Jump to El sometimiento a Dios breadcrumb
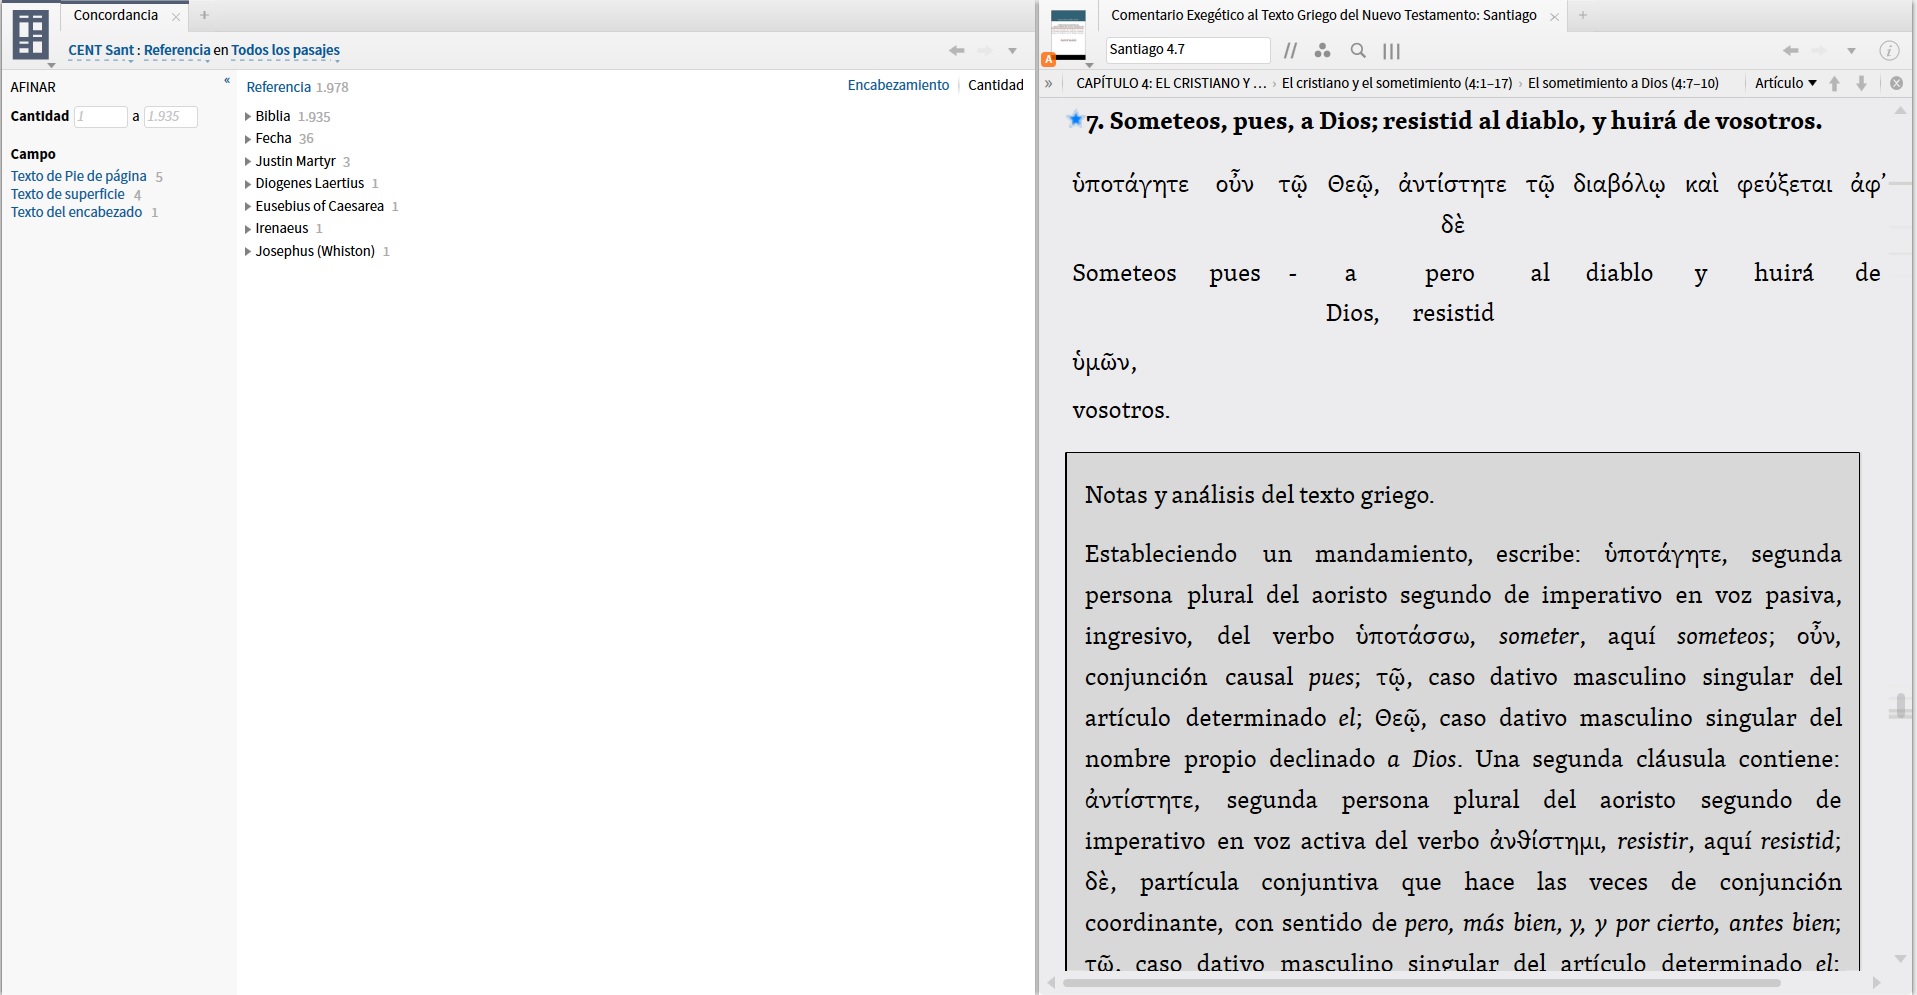The height and width of the screenshot is (995, 1917). point(1623,83)
